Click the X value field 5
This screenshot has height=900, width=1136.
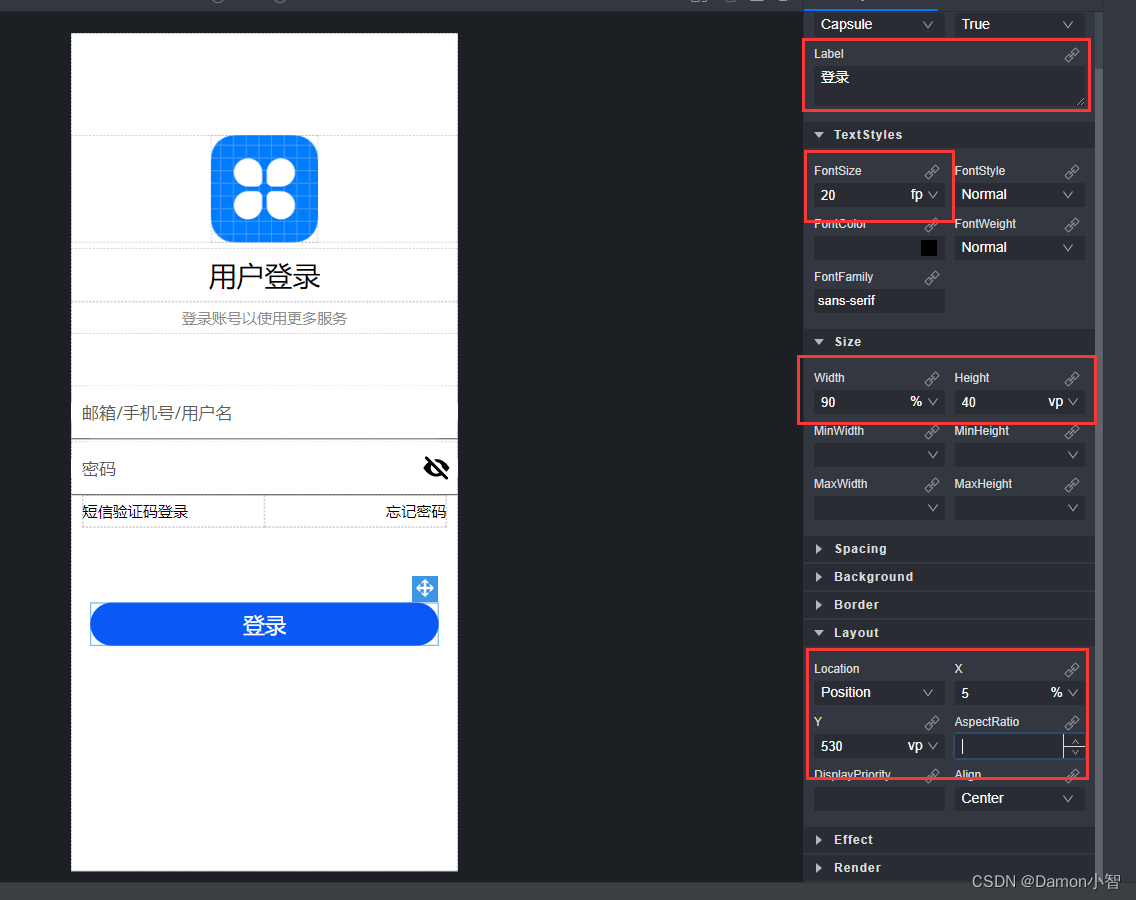tap(1001, 693)
